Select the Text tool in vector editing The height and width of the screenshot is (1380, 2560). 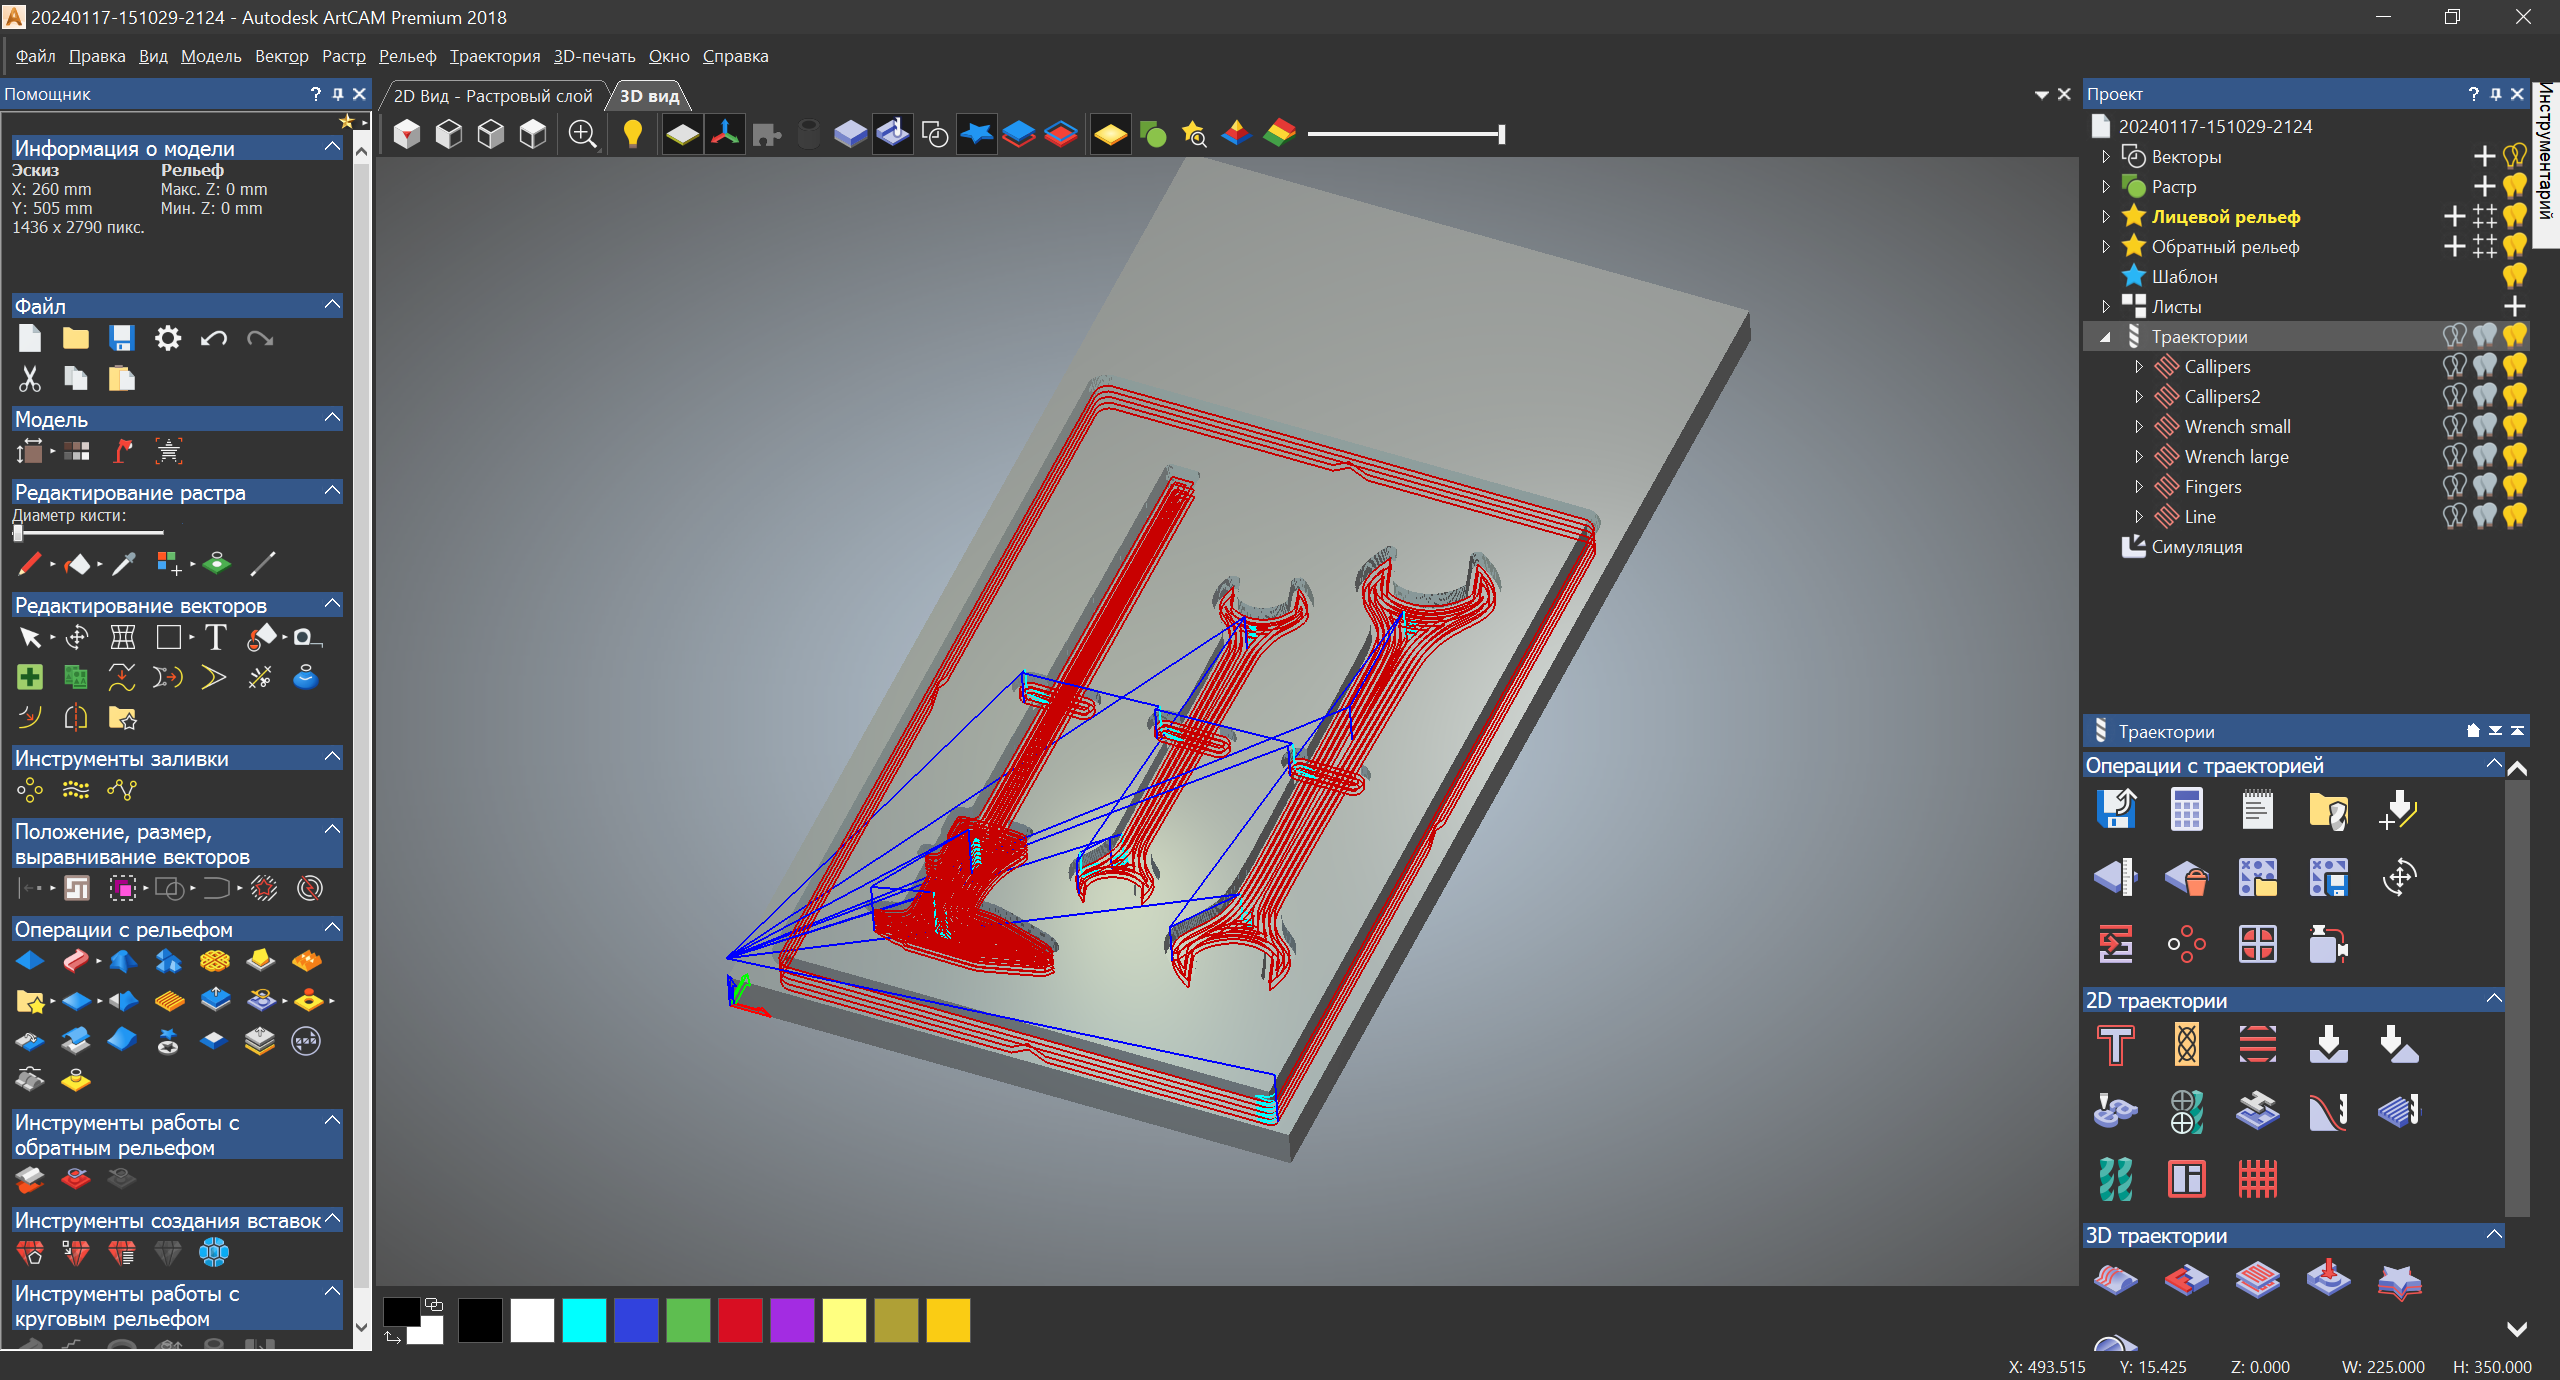[x=215, y=638]
